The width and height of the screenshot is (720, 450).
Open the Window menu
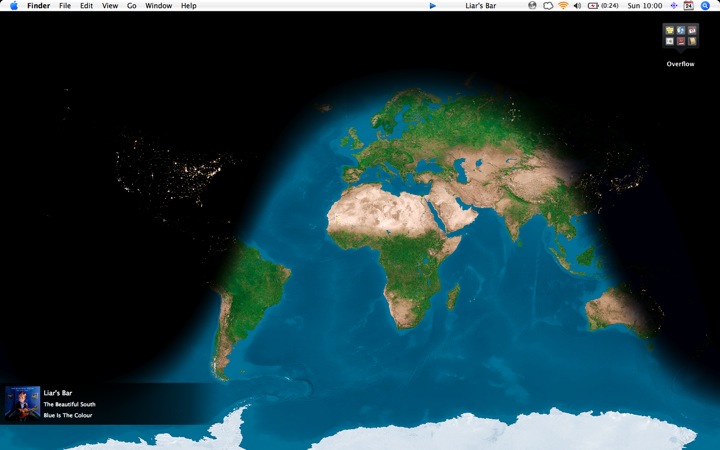(158, 6)
